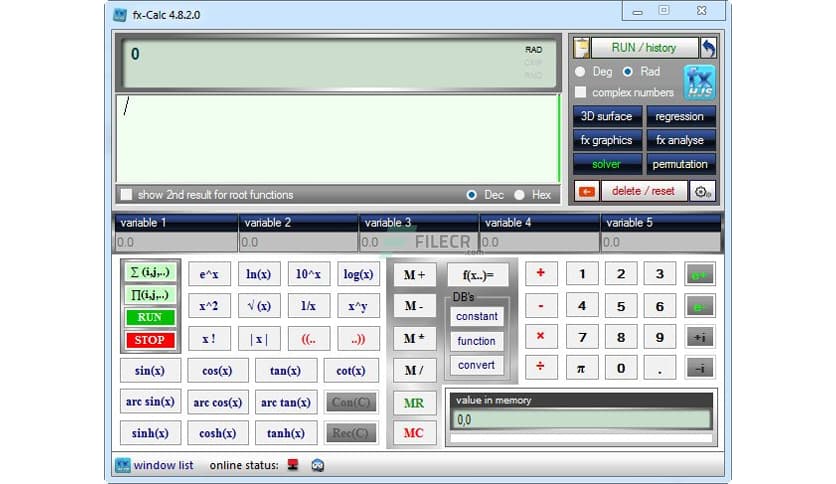
Task: Click into the variable 3 value field
Action: tap(419, 243)
